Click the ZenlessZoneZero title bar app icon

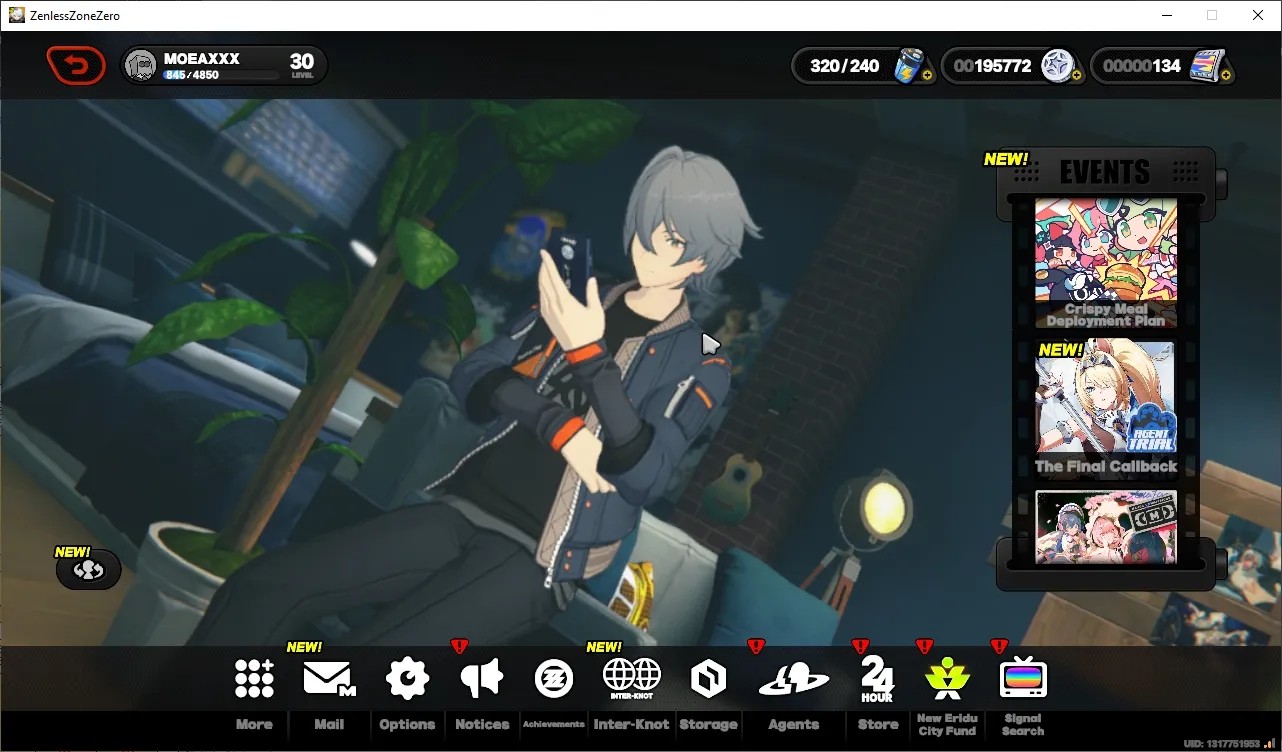[17, 15]
